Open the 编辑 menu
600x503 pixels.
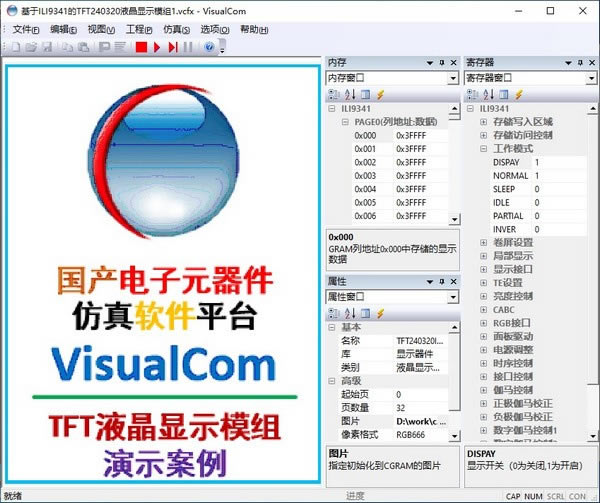click(x=64, y=29)
